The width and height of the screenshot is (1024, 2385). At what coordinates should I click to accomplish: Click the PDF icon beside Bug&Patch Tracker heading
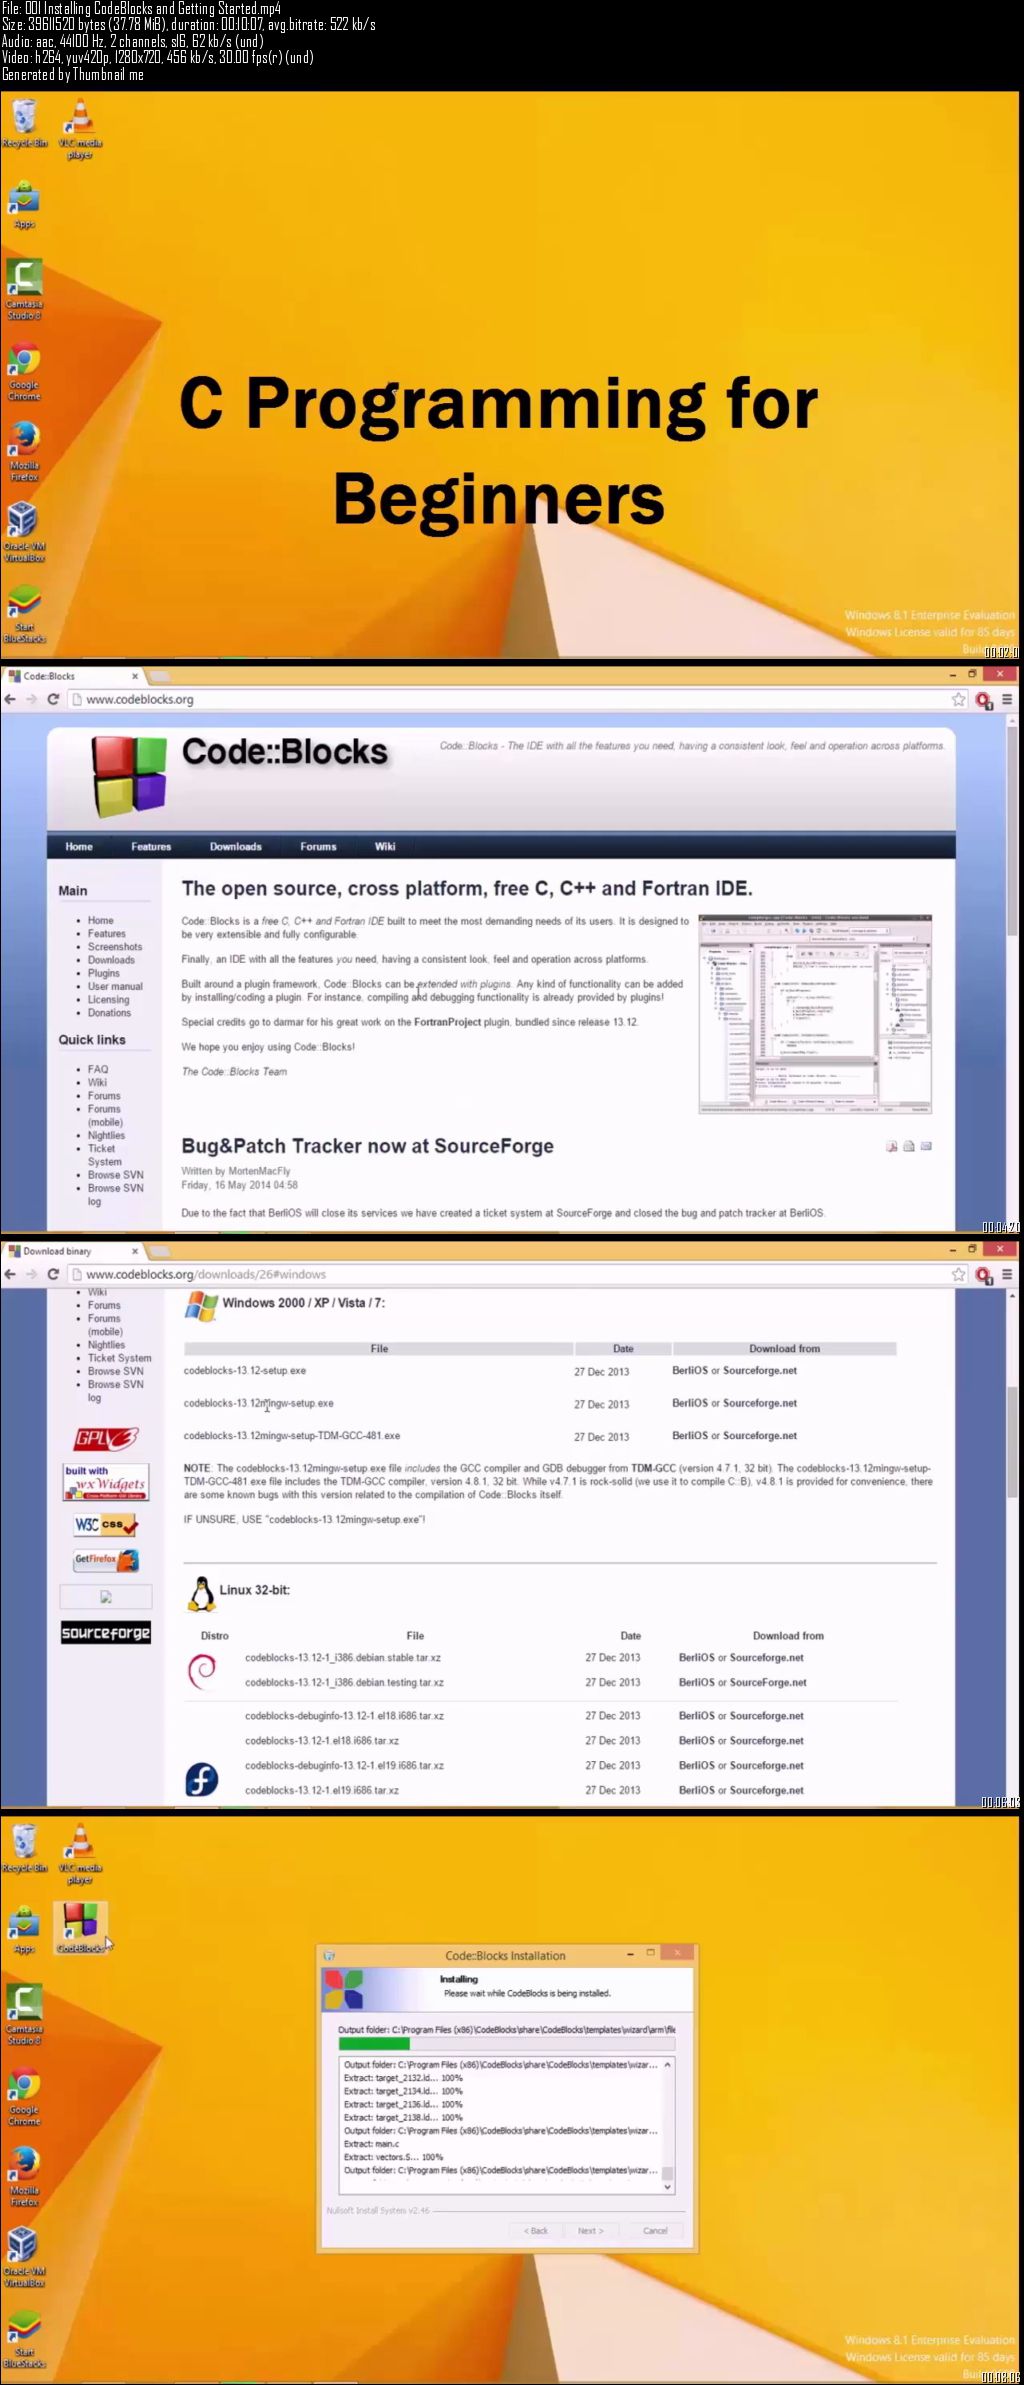pyautogui.click(x=891, y=1146)
